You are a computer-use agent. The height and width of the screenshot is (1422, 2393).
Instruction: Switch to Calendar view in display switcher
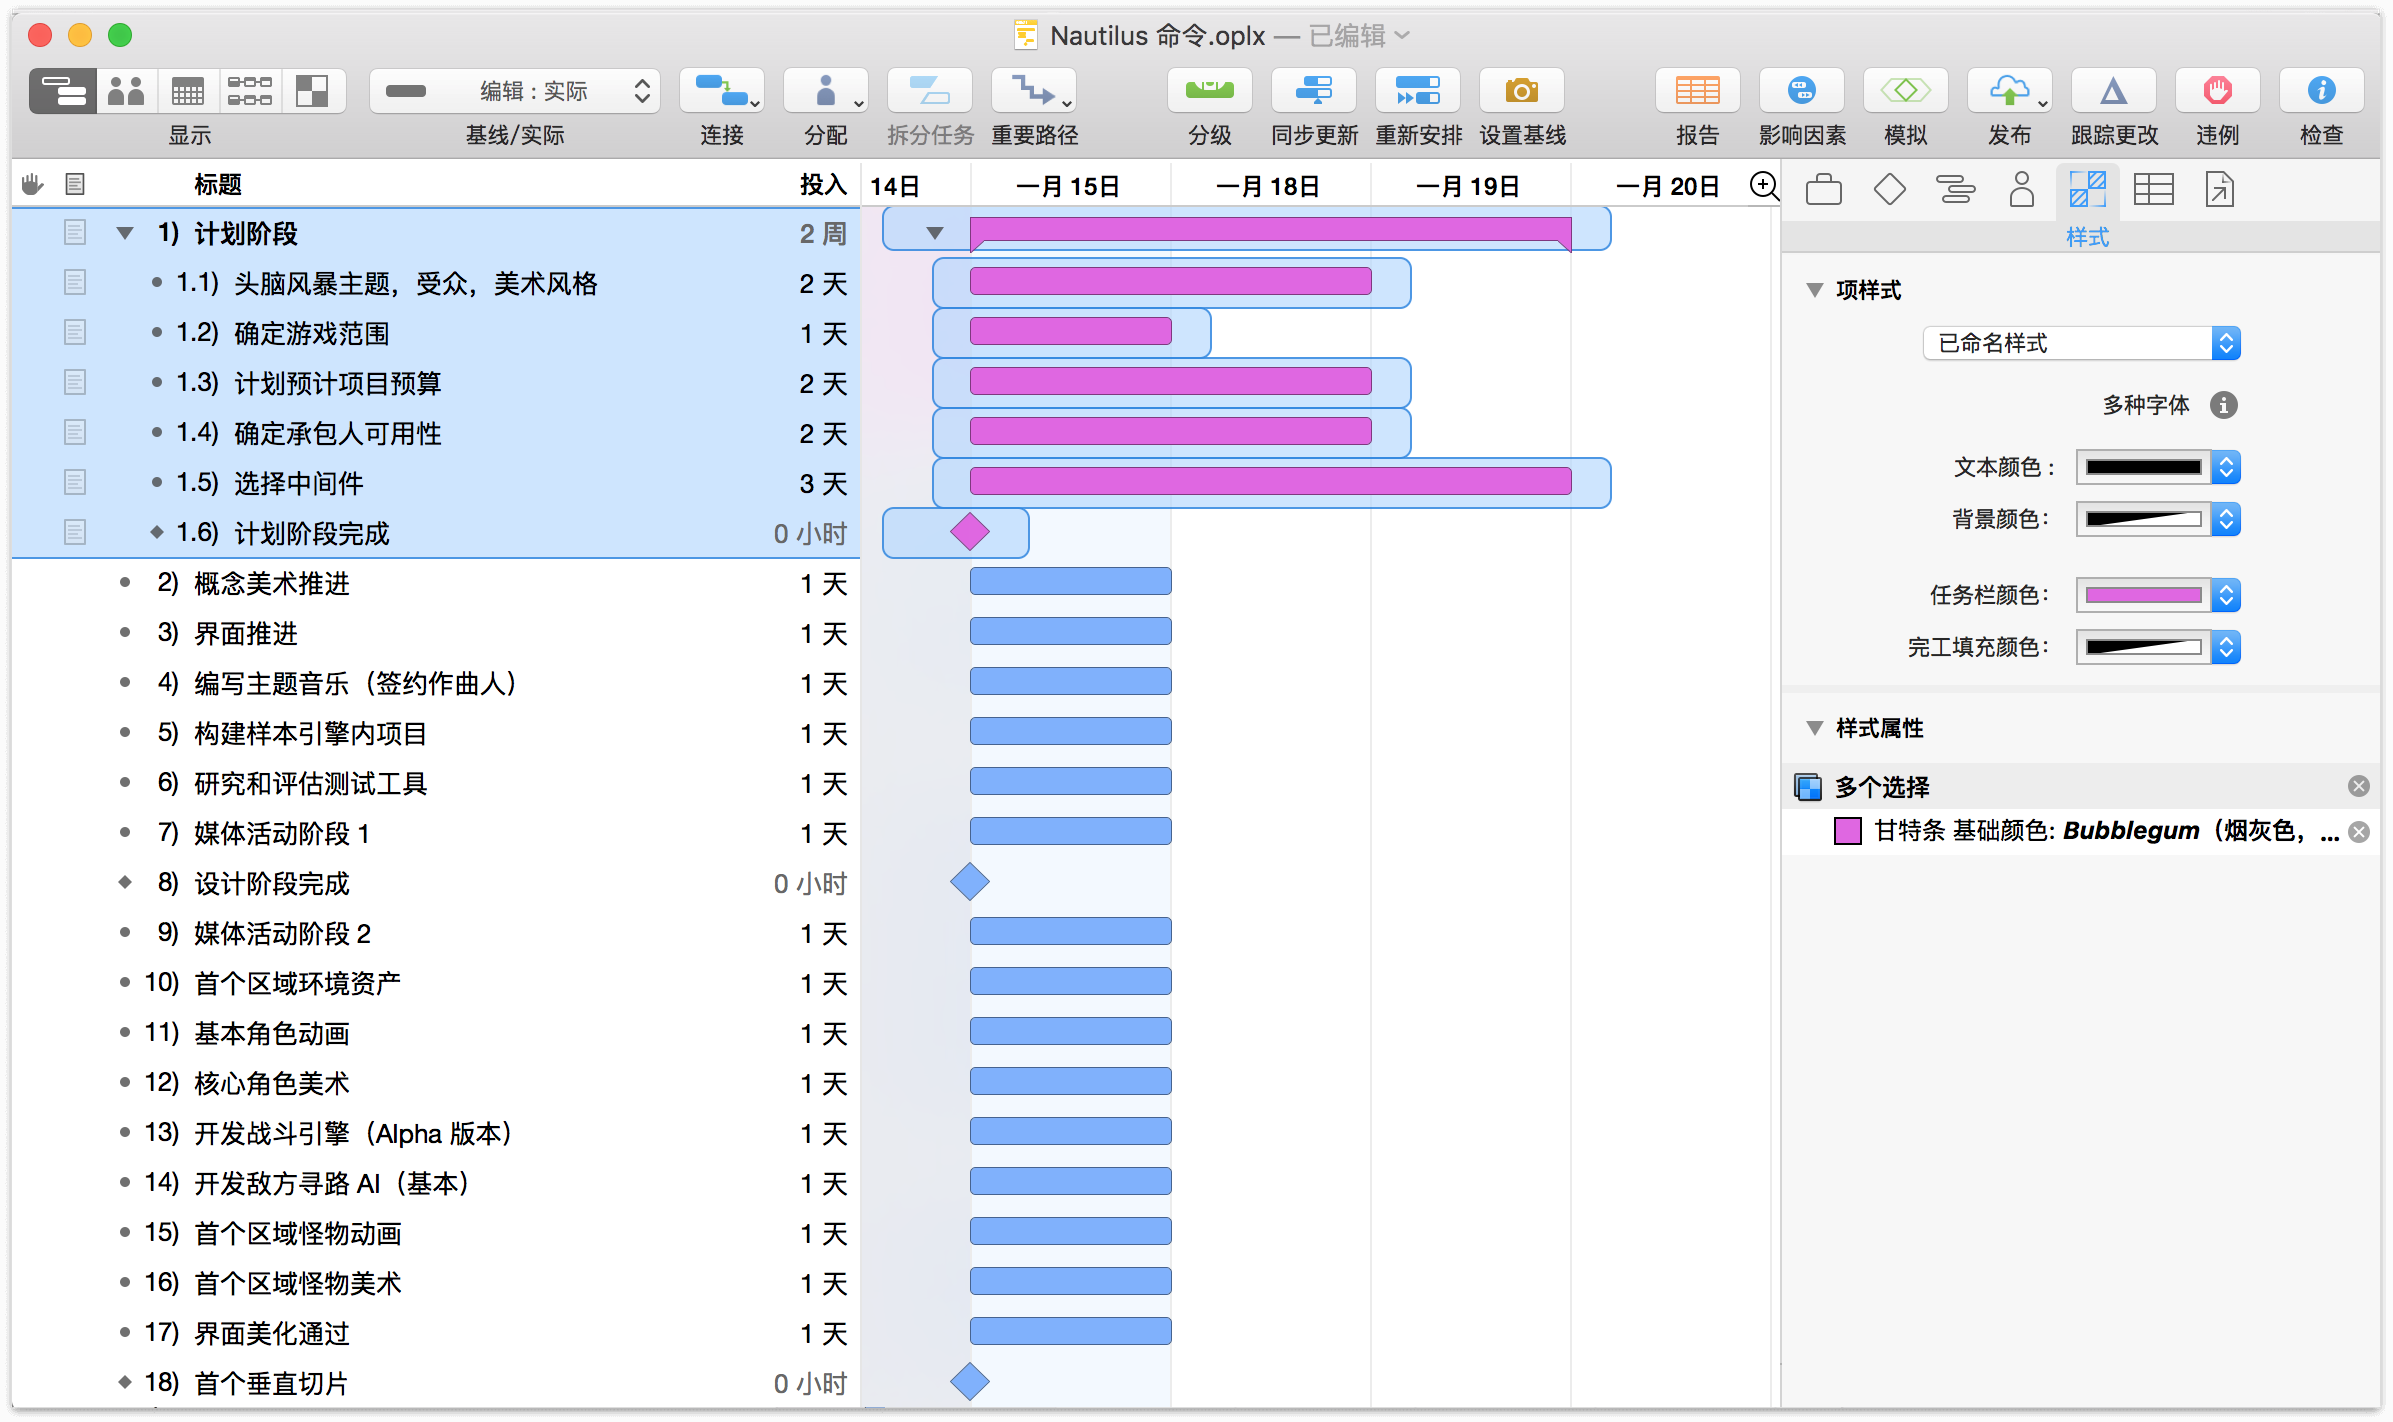[188, 92]
